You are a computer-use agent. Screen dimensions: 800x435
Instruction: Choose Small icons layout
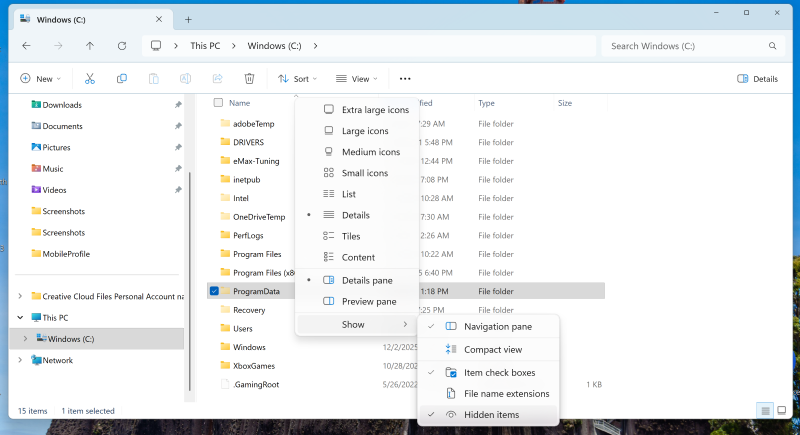(x=357, y=173)
